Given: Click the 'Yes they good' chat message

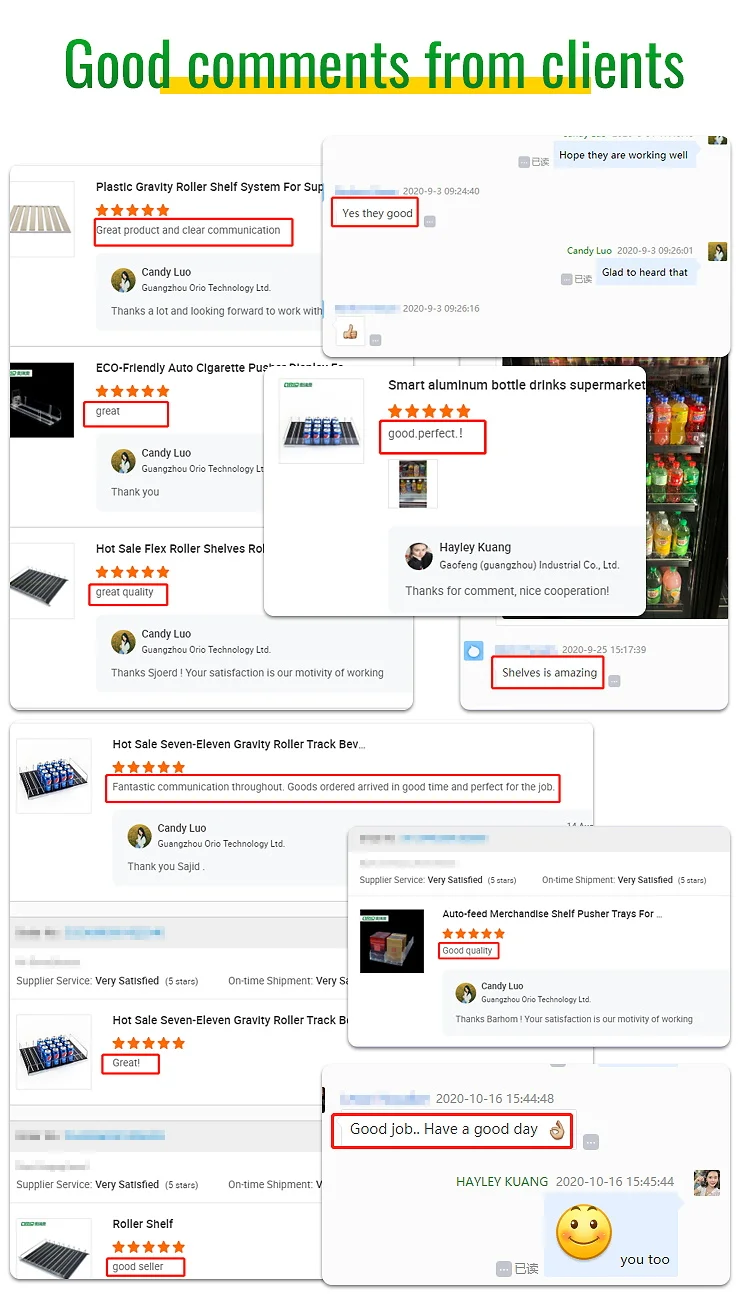Looking at the screenshot, I should coord(377,213).
